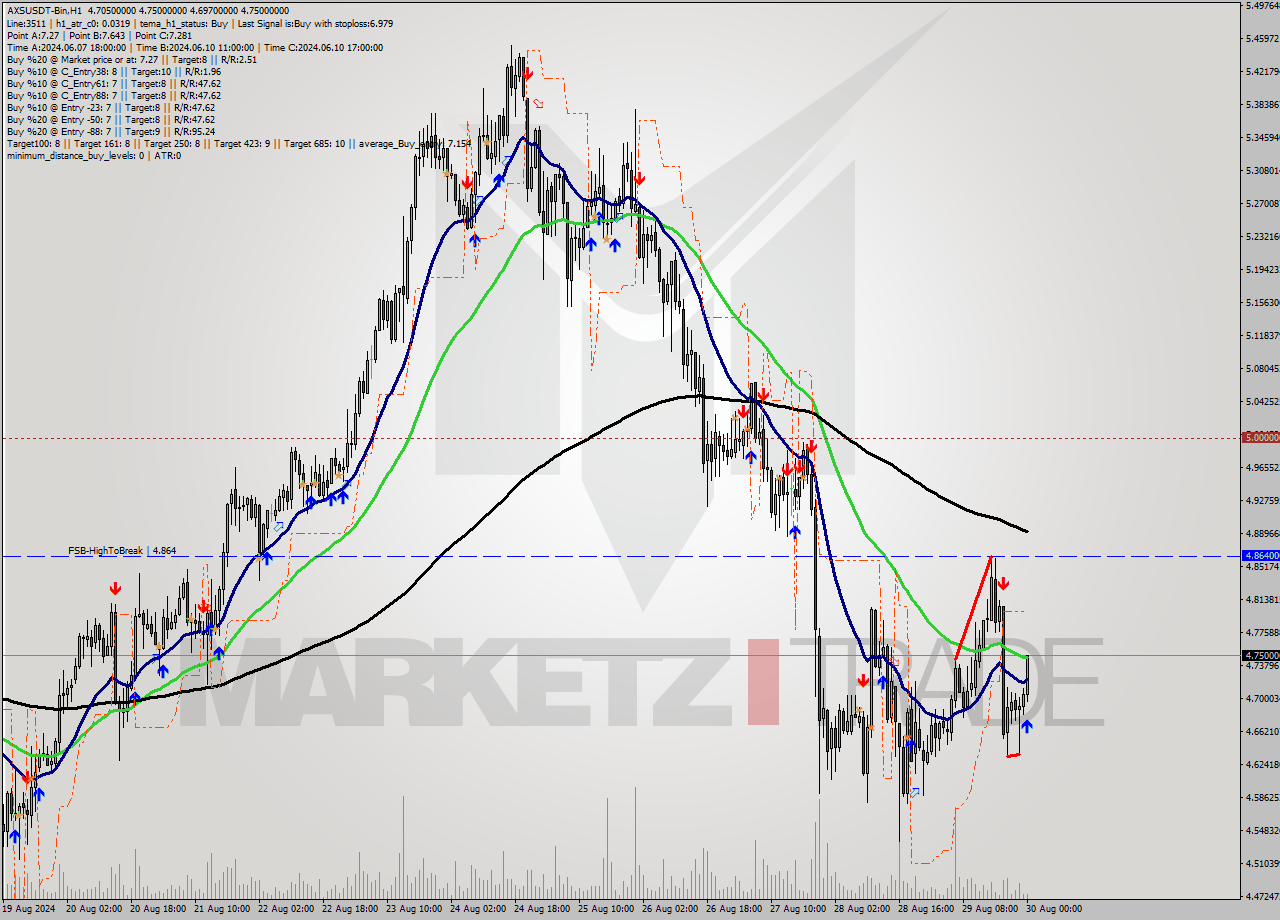Click 'Time A:2024.06.07 18:00:00' text
This screenshot has height=920, width=1280.
pos(66,47)
